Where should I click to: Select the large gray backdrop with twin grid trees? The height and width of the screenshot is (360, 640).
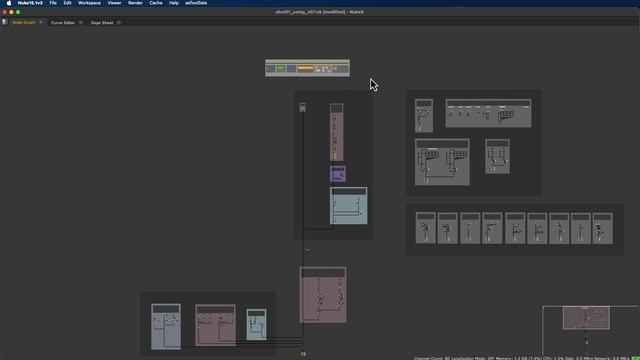pyautogui.click(x=442, y=162)
